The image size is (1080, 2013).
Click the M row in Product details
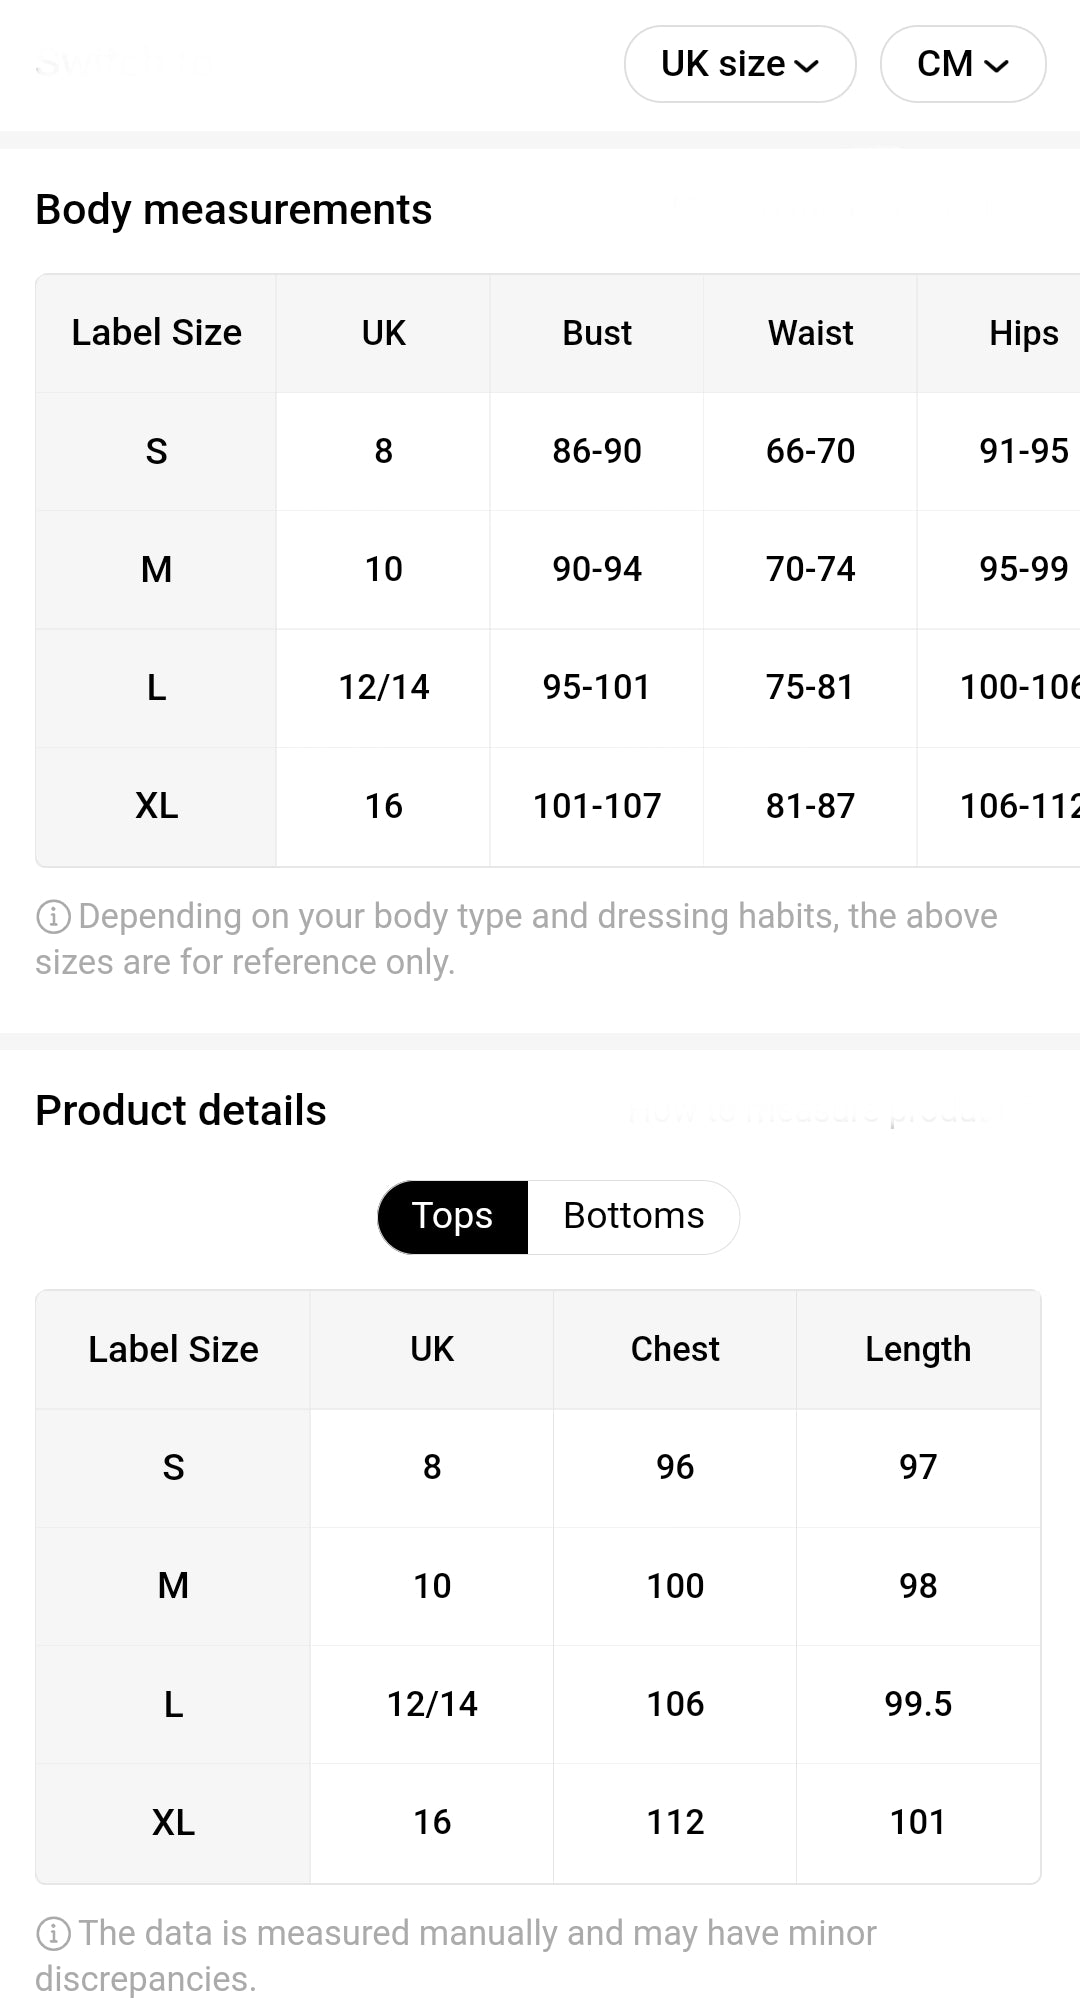pyautogui.click(x=538, y=1586)
